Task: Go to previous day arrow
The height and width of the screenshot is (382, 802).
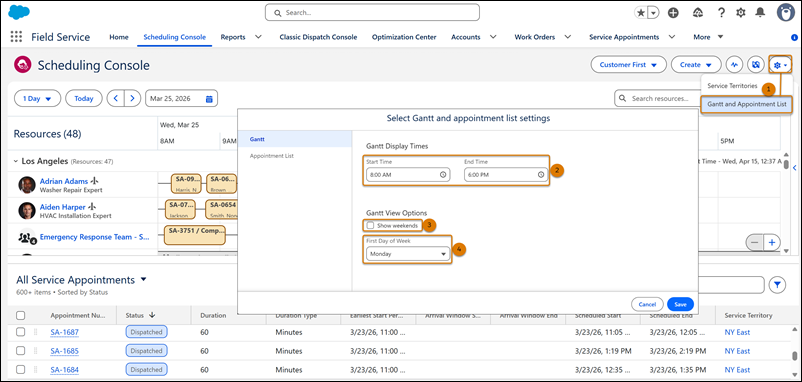Action: (116, 99)
